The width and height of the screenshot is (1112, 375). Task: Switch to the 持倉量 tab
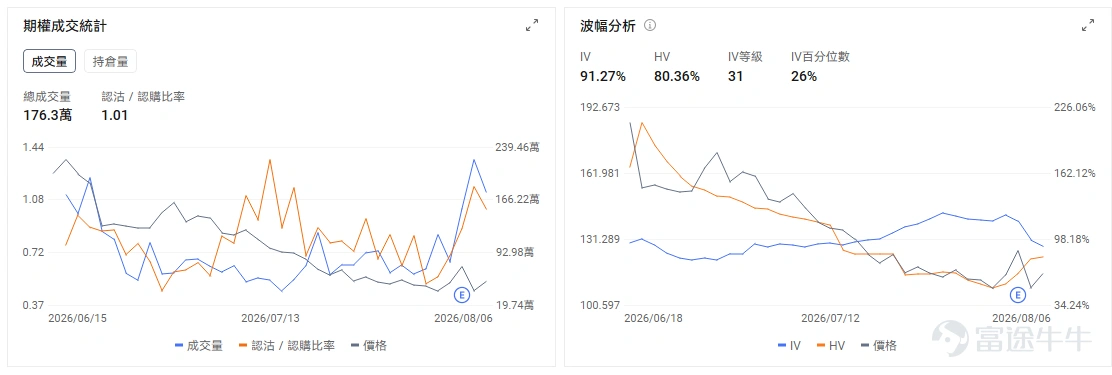[x=110, y=61]
